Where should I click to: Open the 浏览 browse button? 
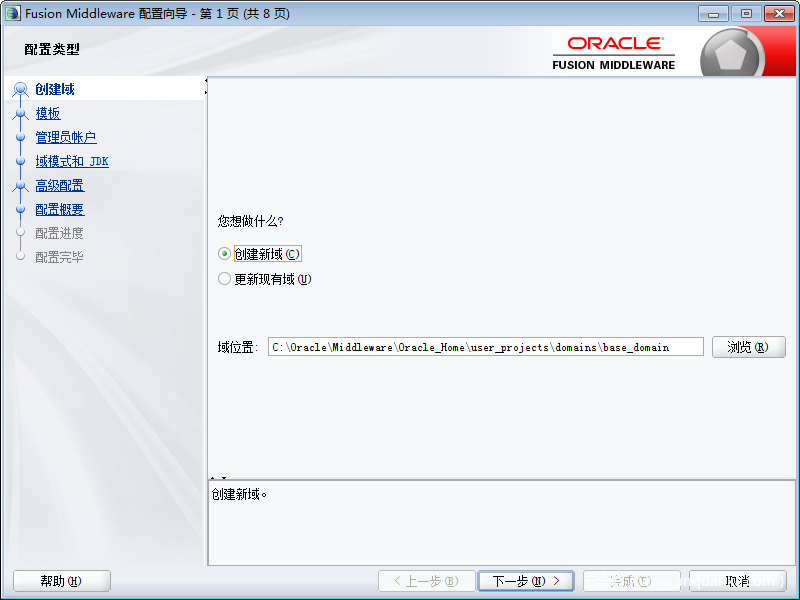[x=748, y=347]
